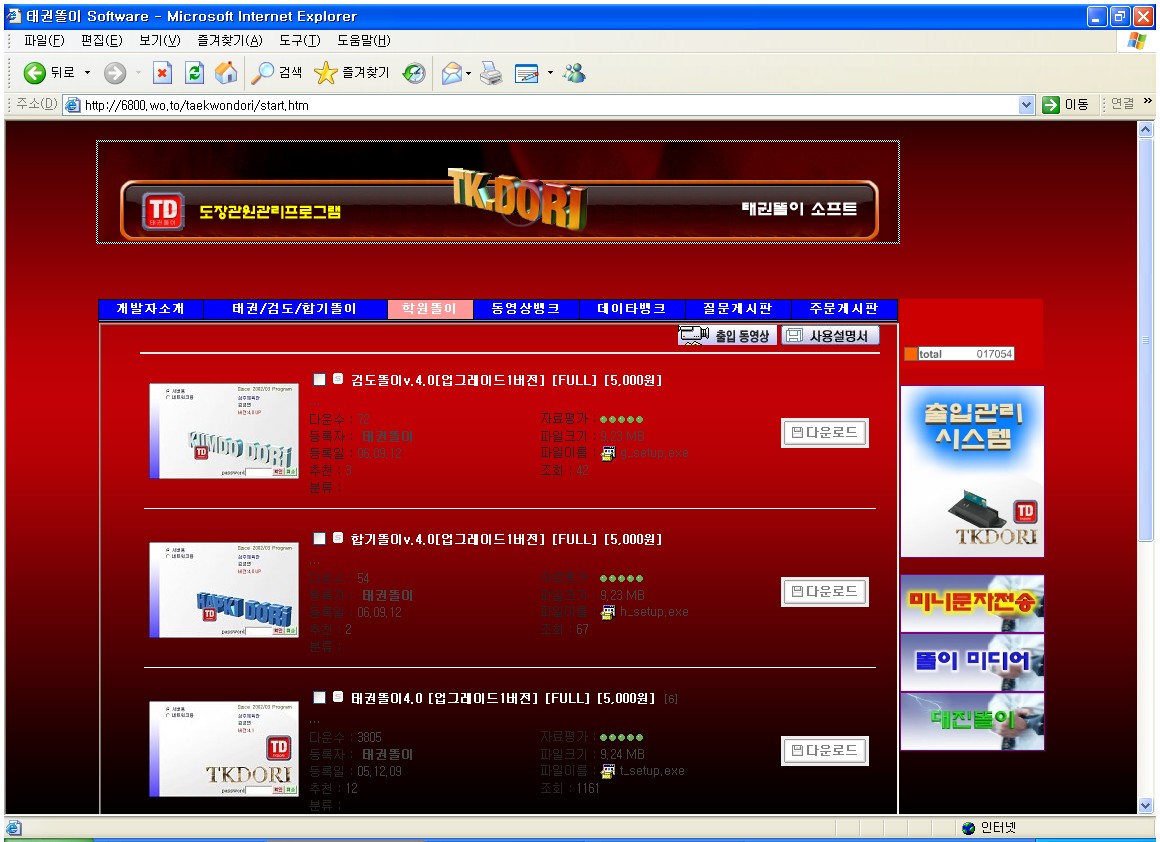Screen dimensions: 1160x842
Task: Tick the checkbox beside 합기돌이v.4.0
Action: (319, 539)
